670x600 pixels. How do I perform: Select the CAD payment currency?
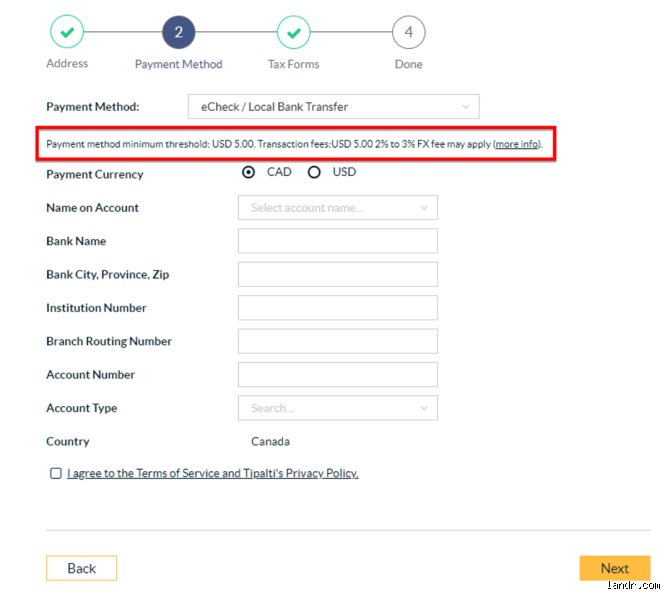(x=248, y=172)
